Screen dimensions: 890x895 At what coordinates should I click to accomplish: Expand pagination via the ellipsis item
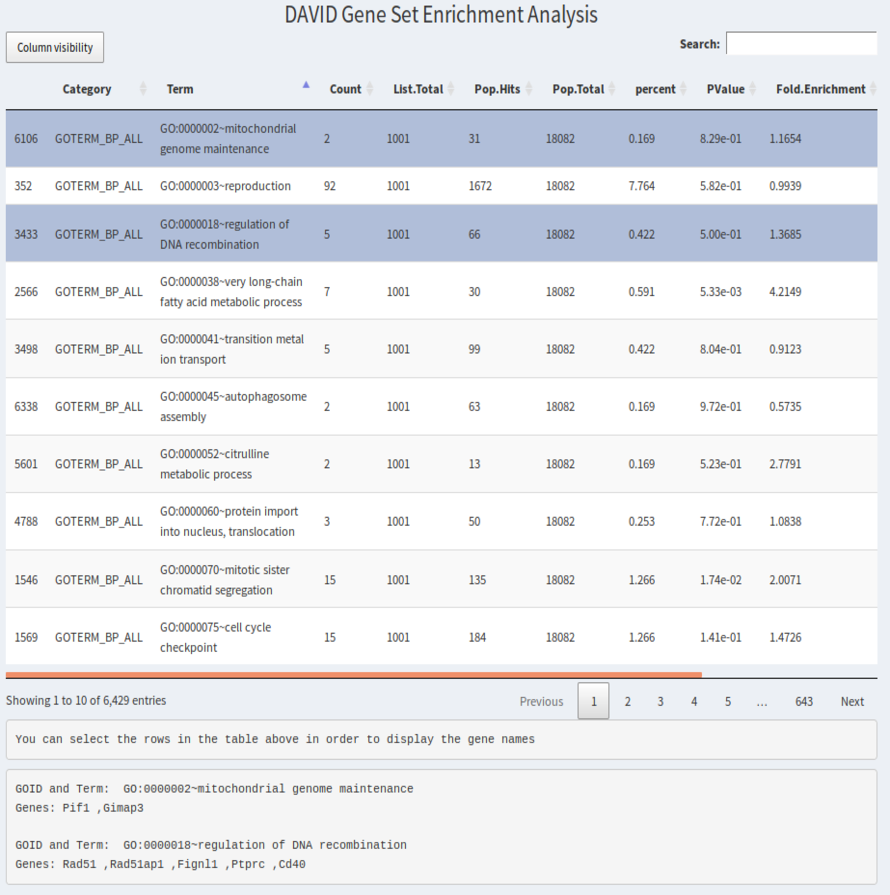[x=762, y=701]
